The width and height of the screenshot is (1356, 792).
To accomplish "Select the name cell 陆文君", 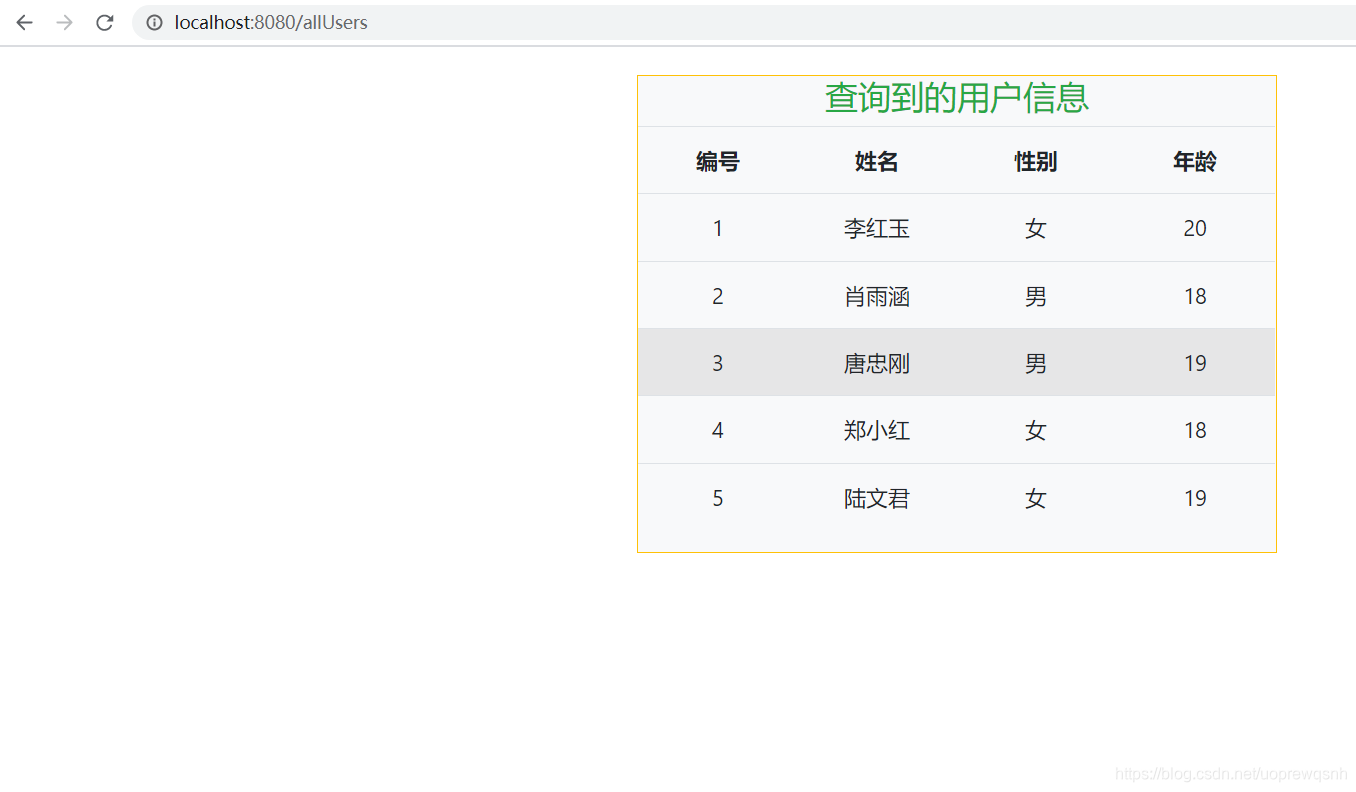I will (x=877, y=498).
